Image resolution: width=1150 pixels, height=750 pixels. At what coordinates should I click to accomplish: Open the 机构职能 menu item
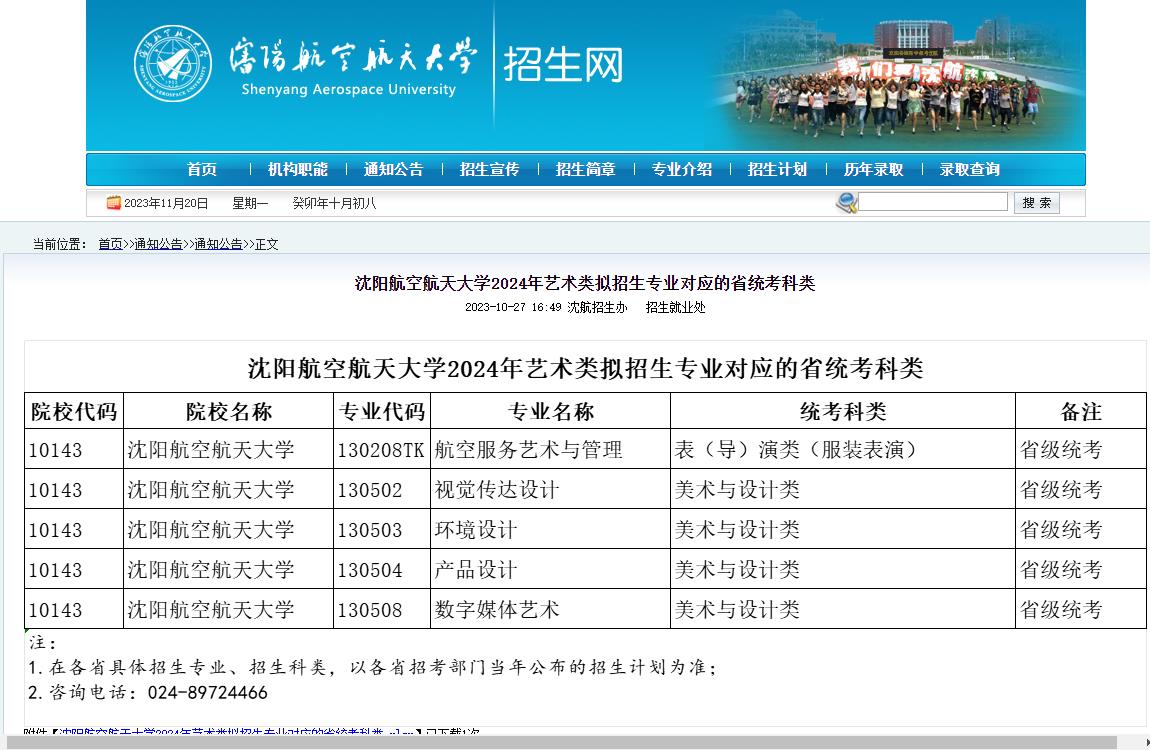pyautogui.click(x=298, y=169)
